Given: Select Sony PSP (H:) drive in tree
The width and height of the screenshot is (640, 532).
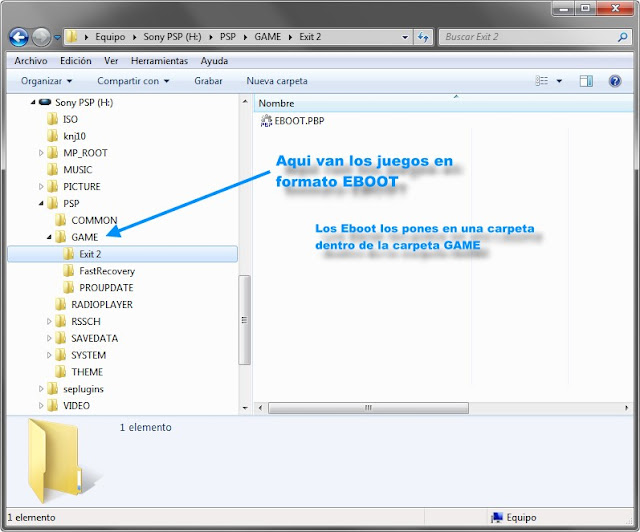Looking at the screenshot, I should 84,102.
